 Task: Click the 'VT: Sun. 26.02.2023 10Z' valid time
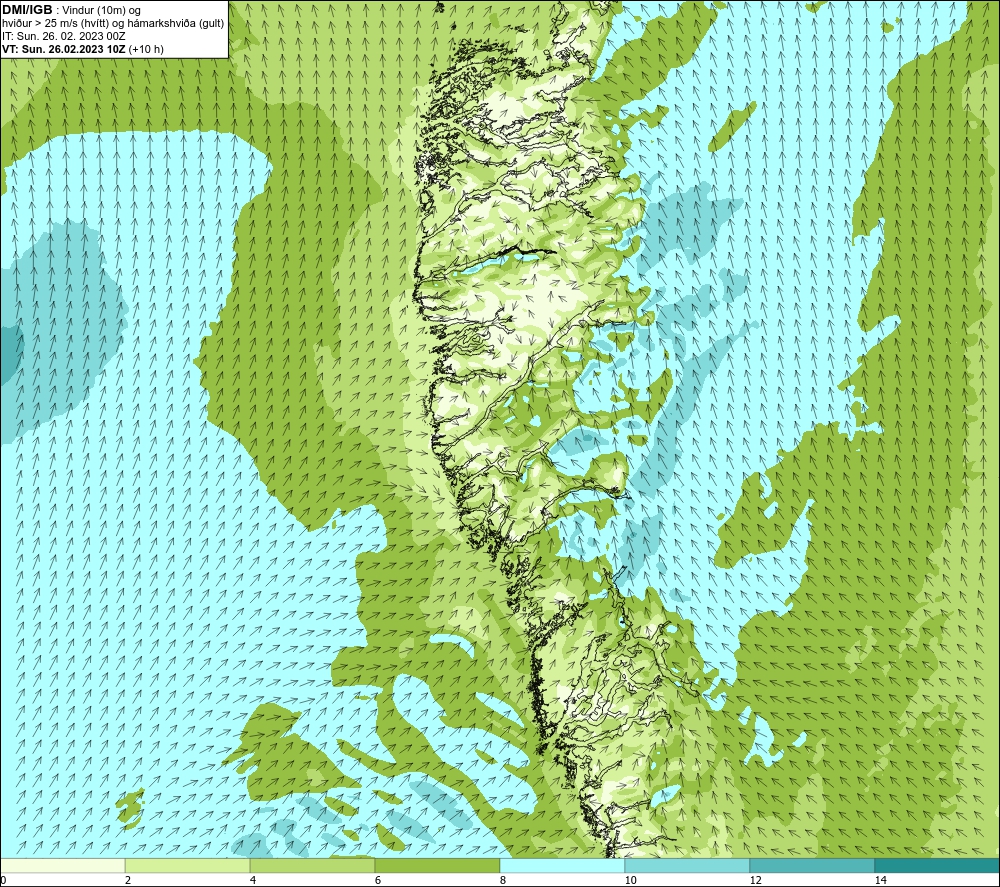click(x=64, y=49)
